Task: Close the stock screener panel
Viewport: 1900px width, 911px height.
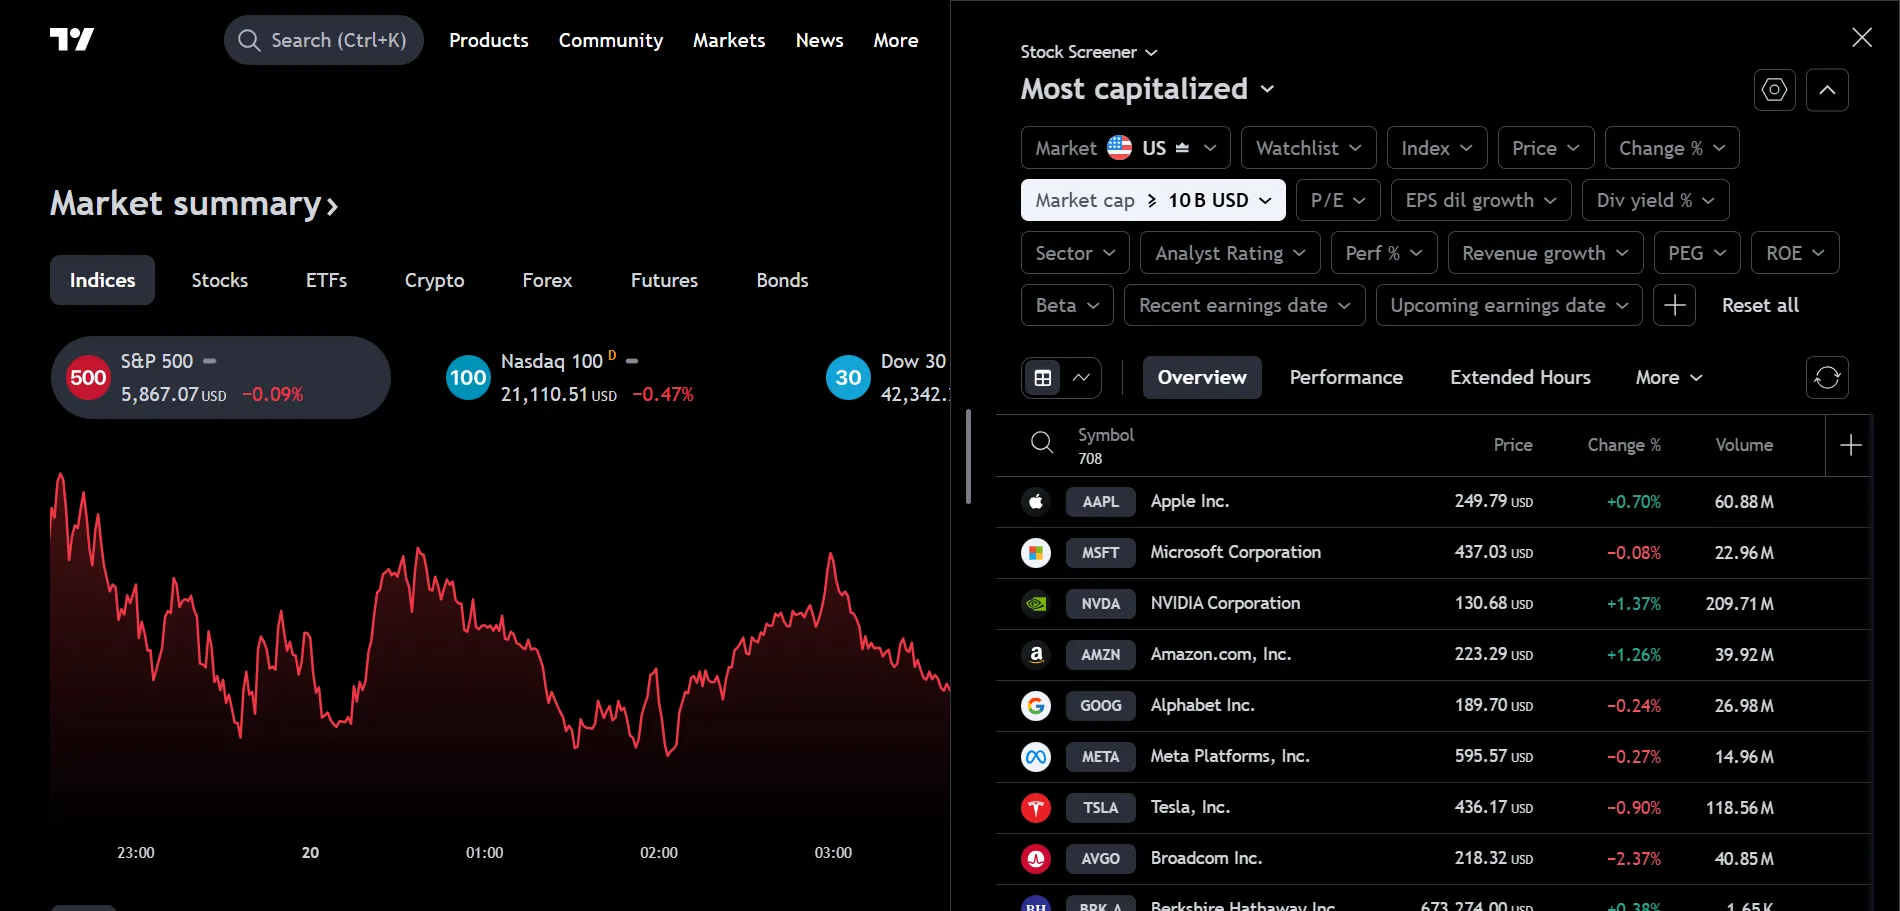Action: 1862,38
